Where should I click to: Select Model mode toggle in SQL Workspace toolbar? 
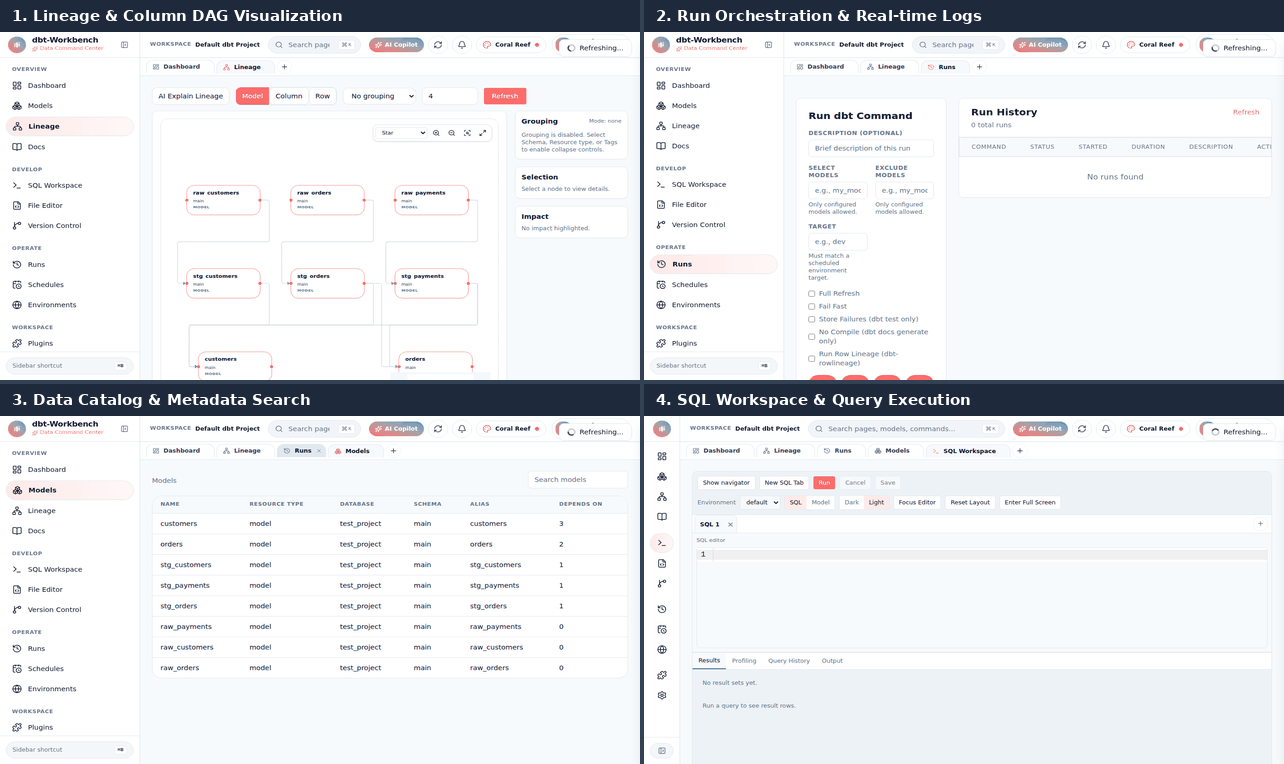821,502
